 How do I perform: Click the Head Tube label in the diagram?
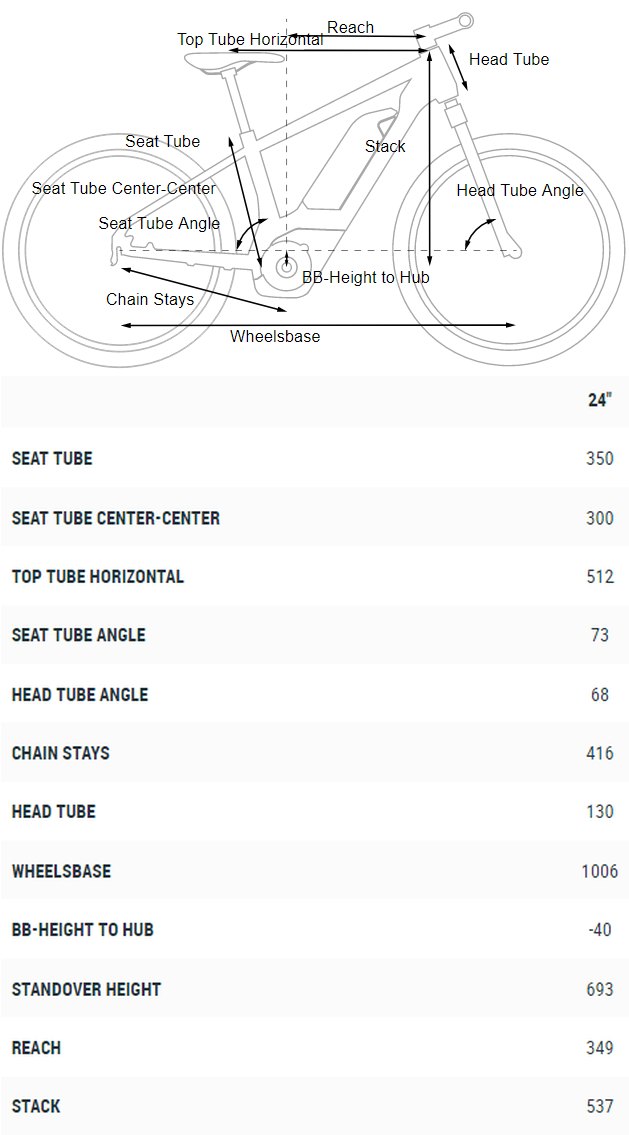509,59
